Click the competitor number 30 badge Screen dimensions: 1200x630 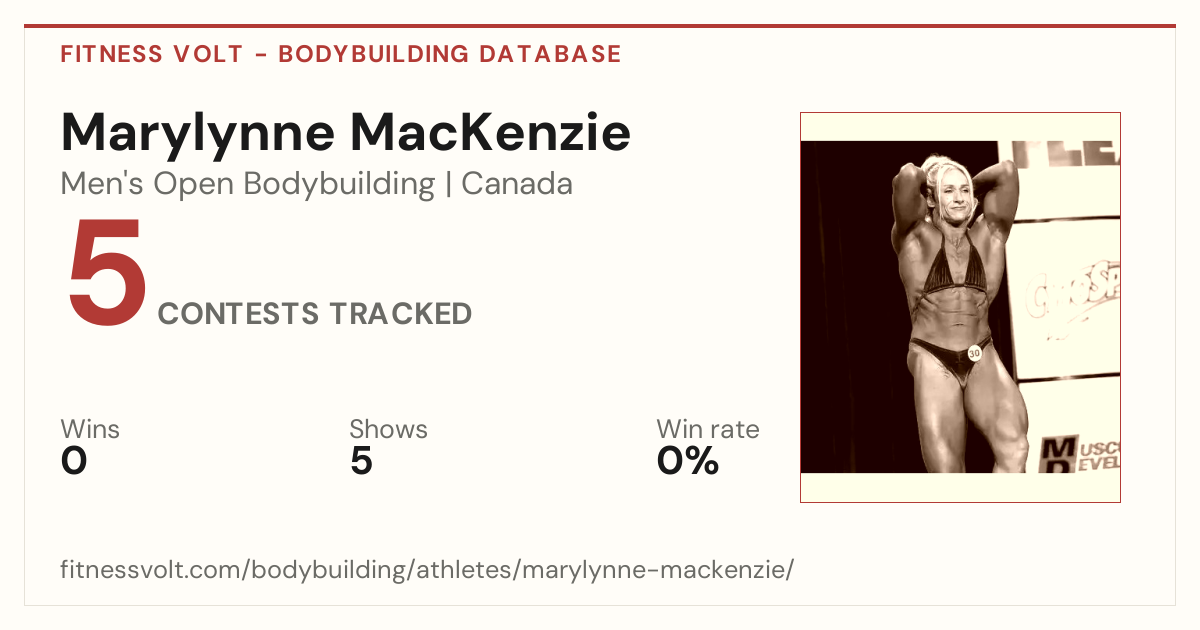coord(974,352)
